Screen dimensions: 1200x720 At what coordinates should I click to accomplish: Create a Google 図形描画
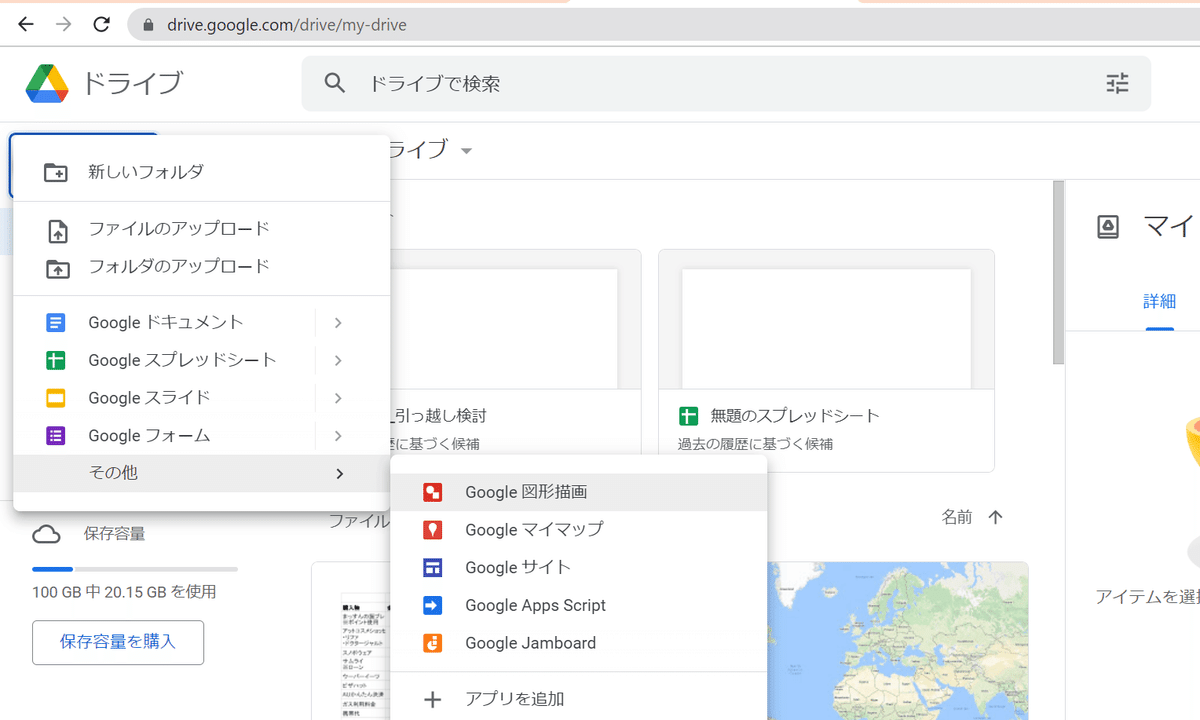click(x=578, y=492)
